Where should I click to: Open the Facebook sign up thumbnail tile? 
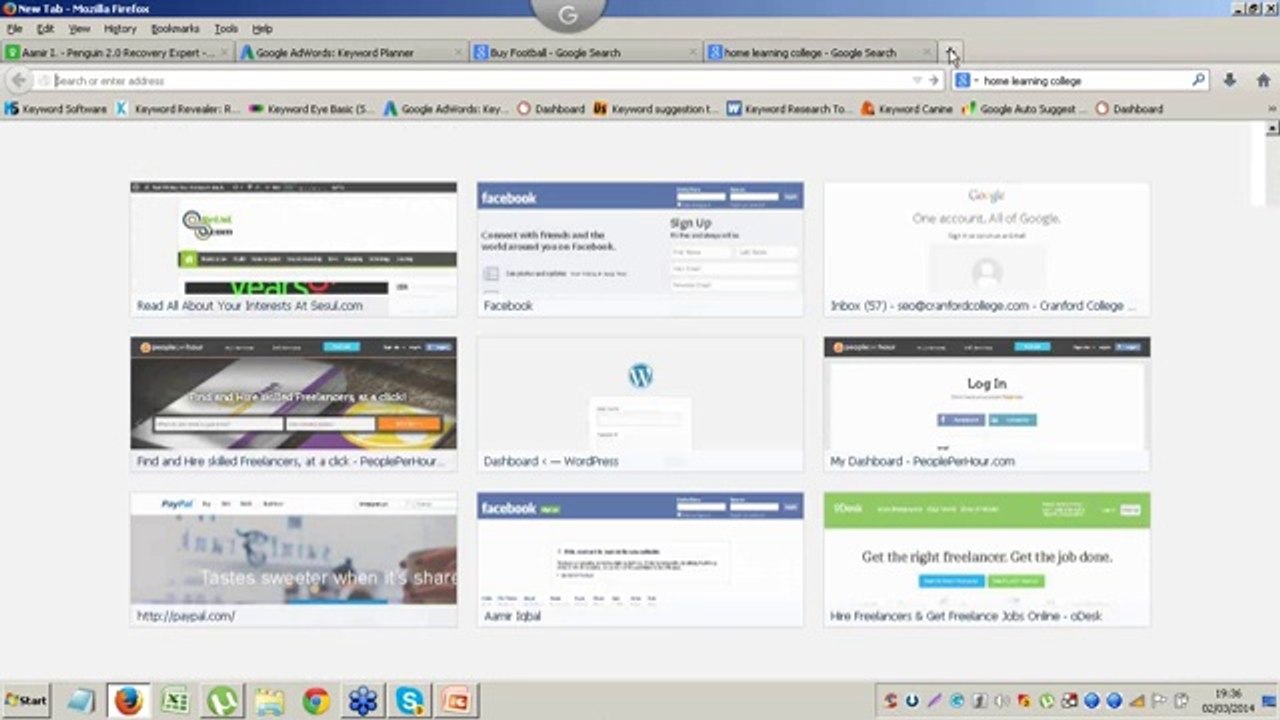640,249
